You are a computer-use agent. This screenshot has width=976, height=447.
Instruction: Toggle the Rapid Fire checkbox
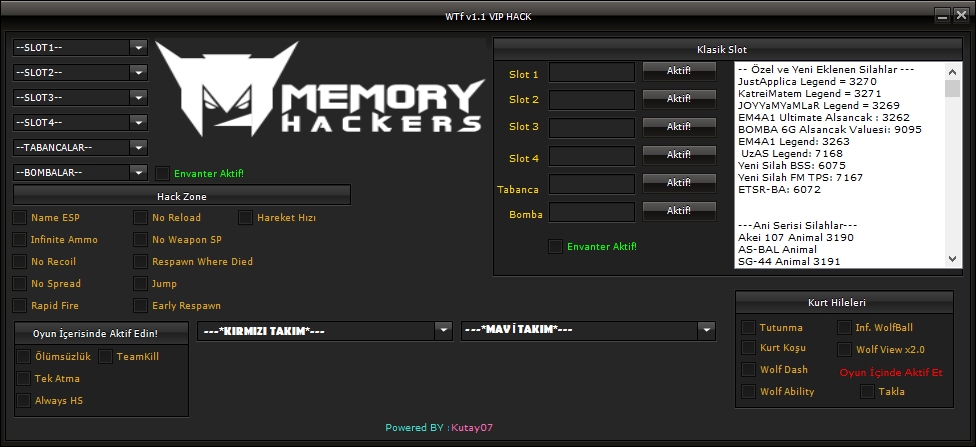(x=21, y=306)
